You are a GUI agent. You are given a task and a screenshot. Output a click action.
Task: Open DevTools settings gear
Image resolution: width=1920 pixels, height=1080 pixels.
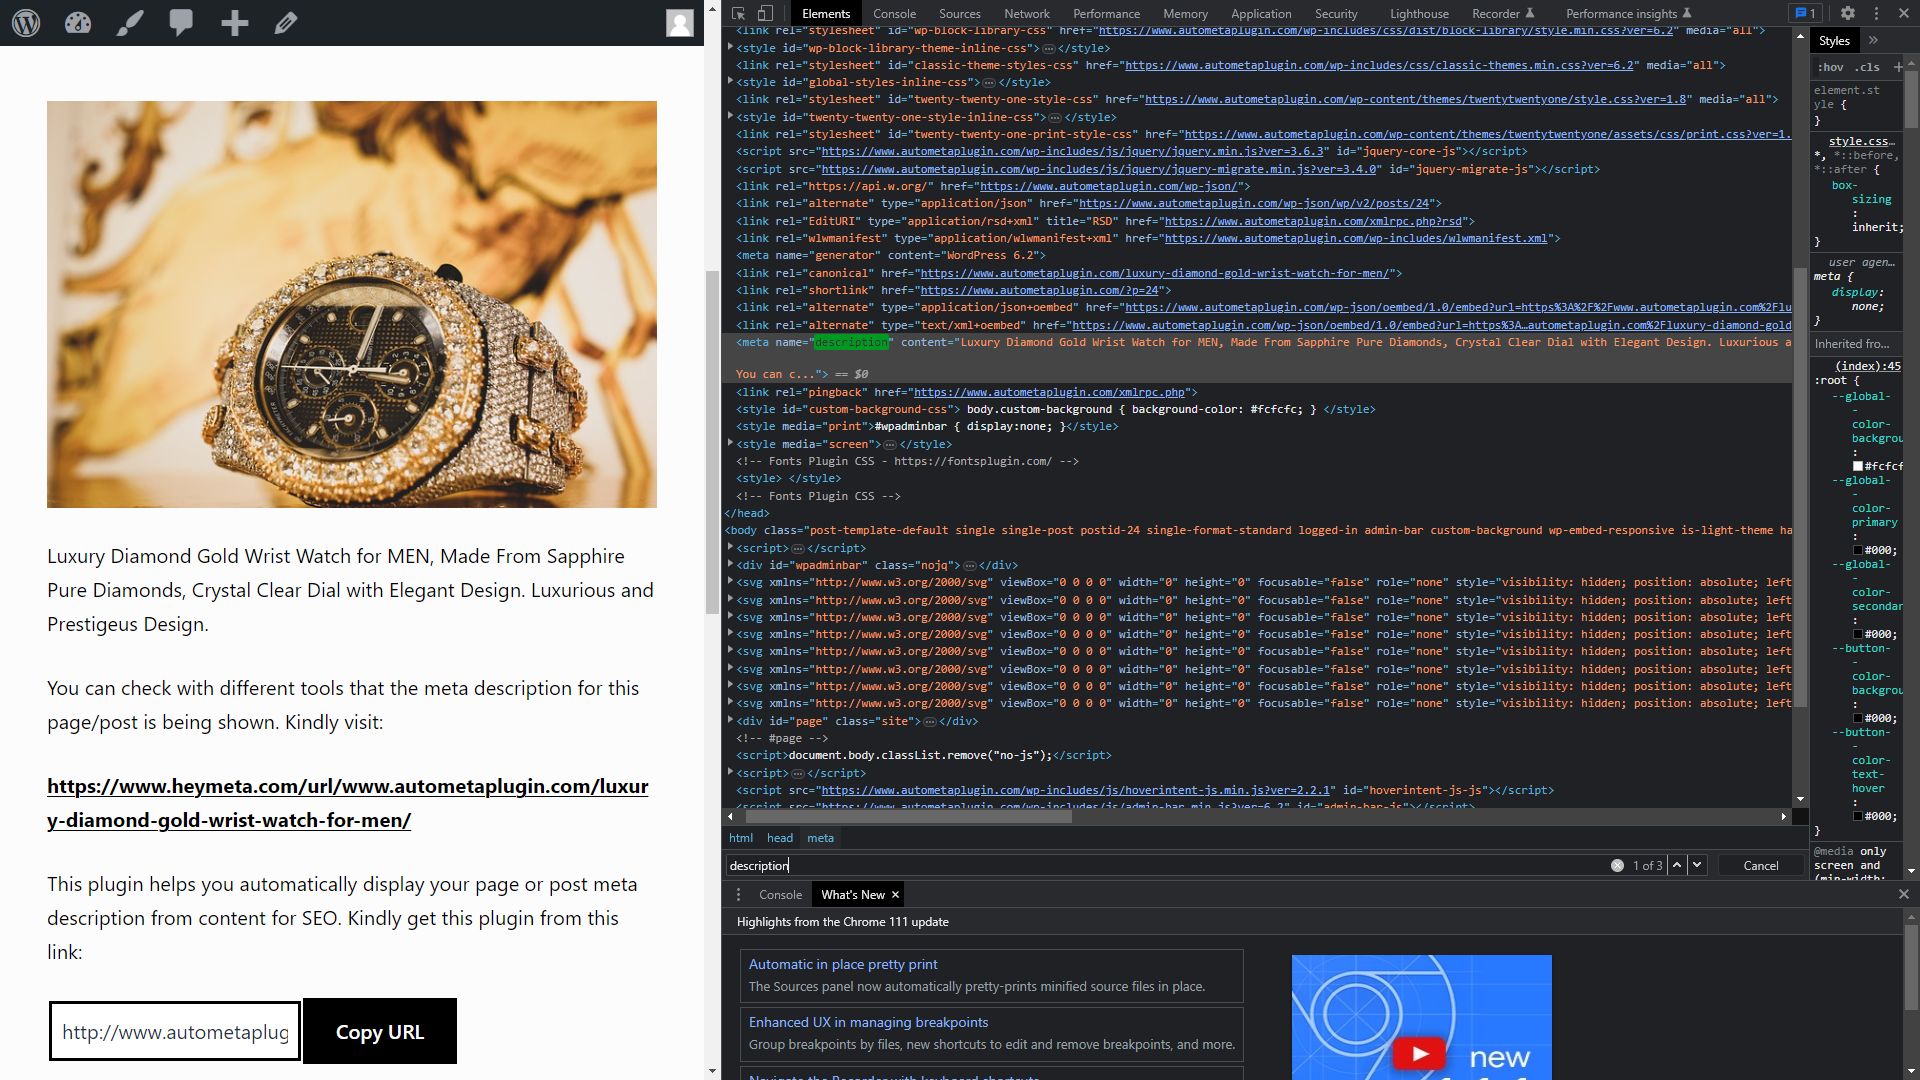coord(1847,13)
